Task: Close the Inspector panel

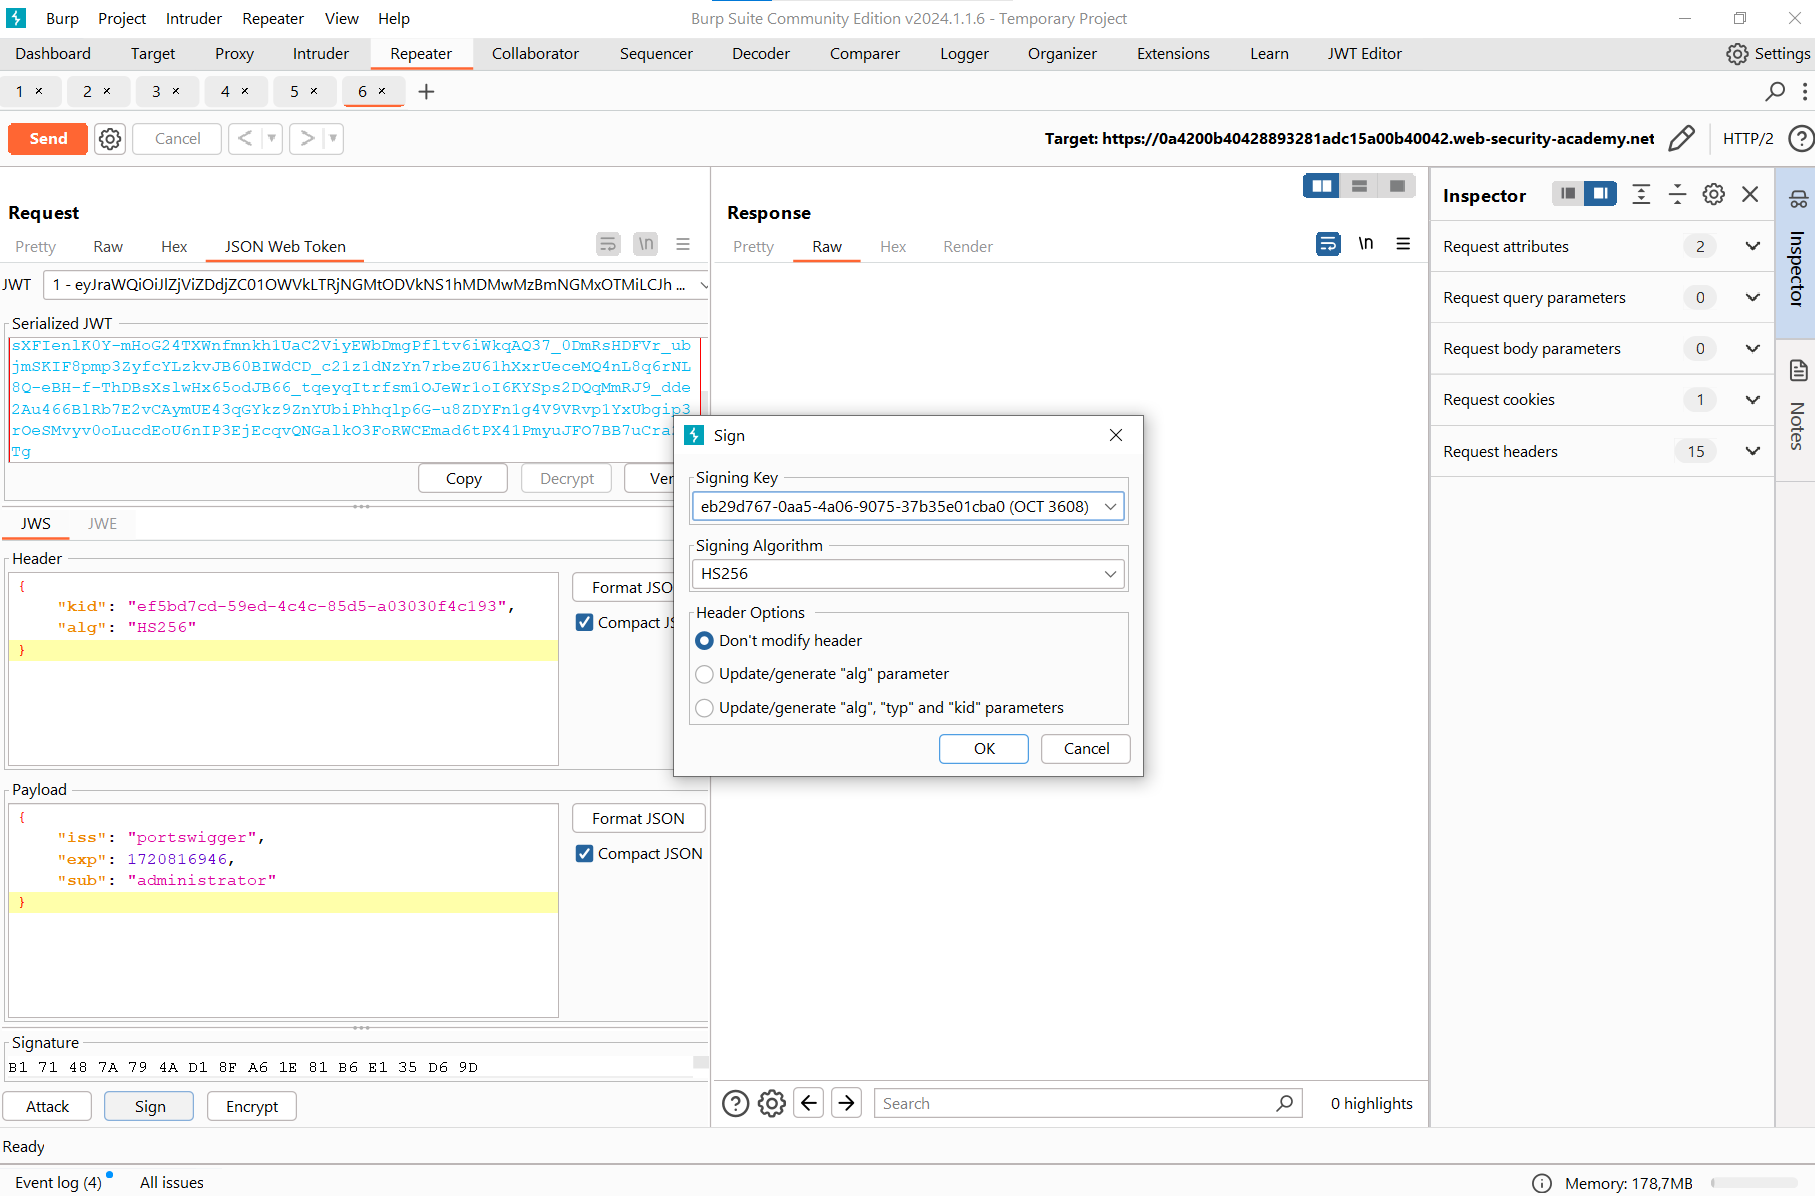Action: click(1750, 194)
